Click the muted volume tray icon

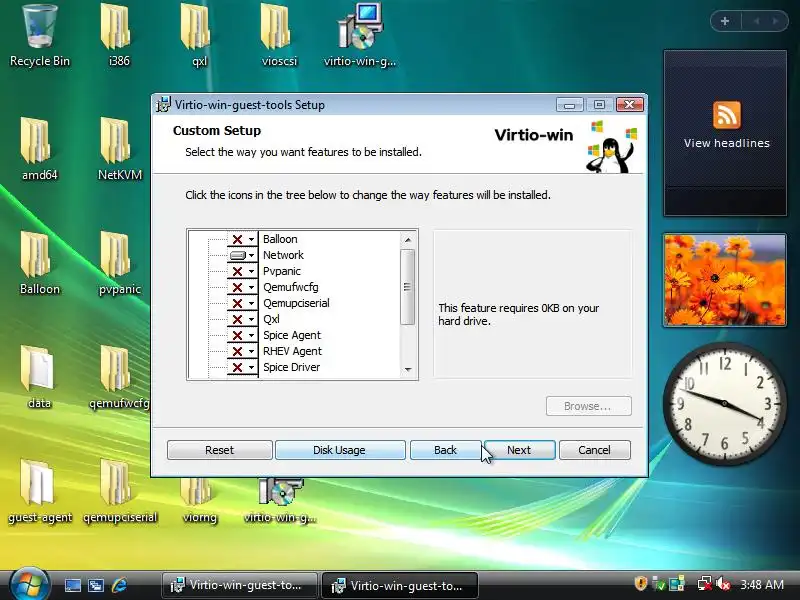click(x=723, y=584)
